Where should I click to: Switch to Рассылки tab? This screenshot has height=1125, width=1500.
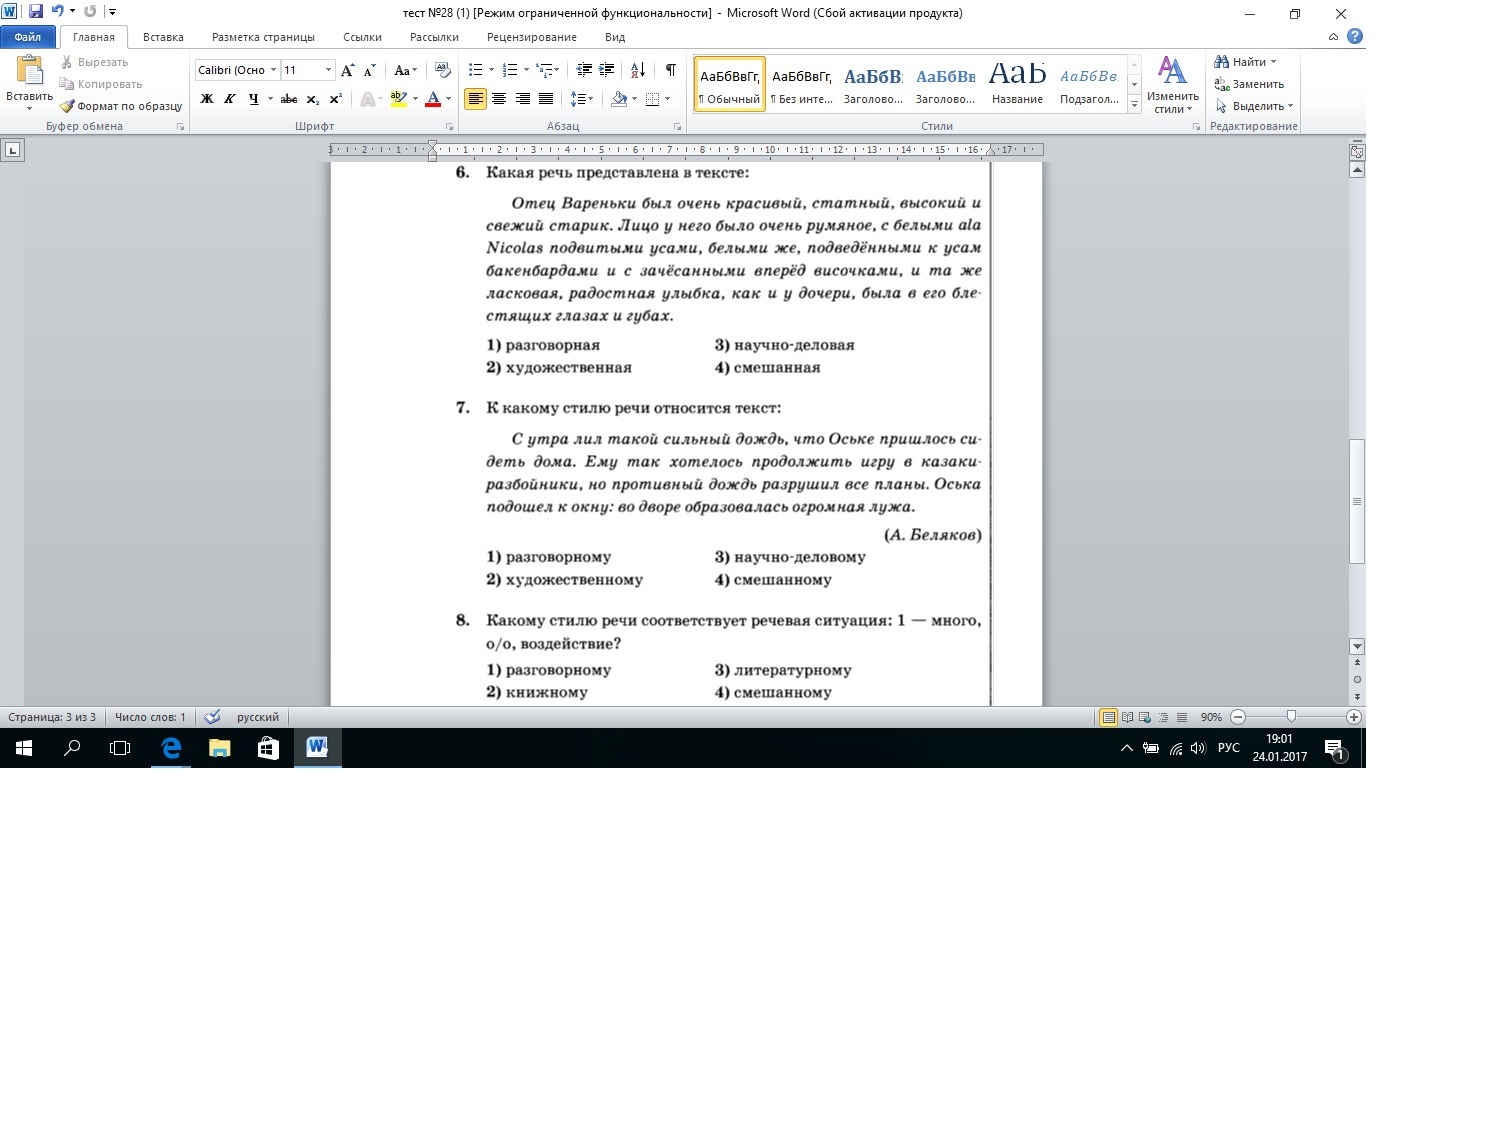pyautogui.click(x=434, y=37)
